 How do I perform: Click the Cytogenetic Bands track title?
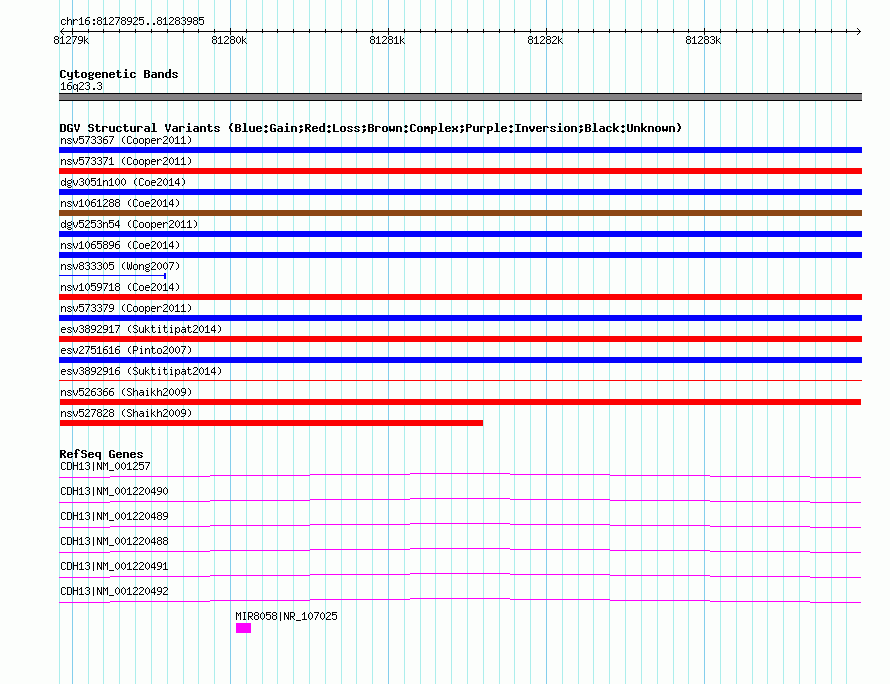tap(119, 74)
